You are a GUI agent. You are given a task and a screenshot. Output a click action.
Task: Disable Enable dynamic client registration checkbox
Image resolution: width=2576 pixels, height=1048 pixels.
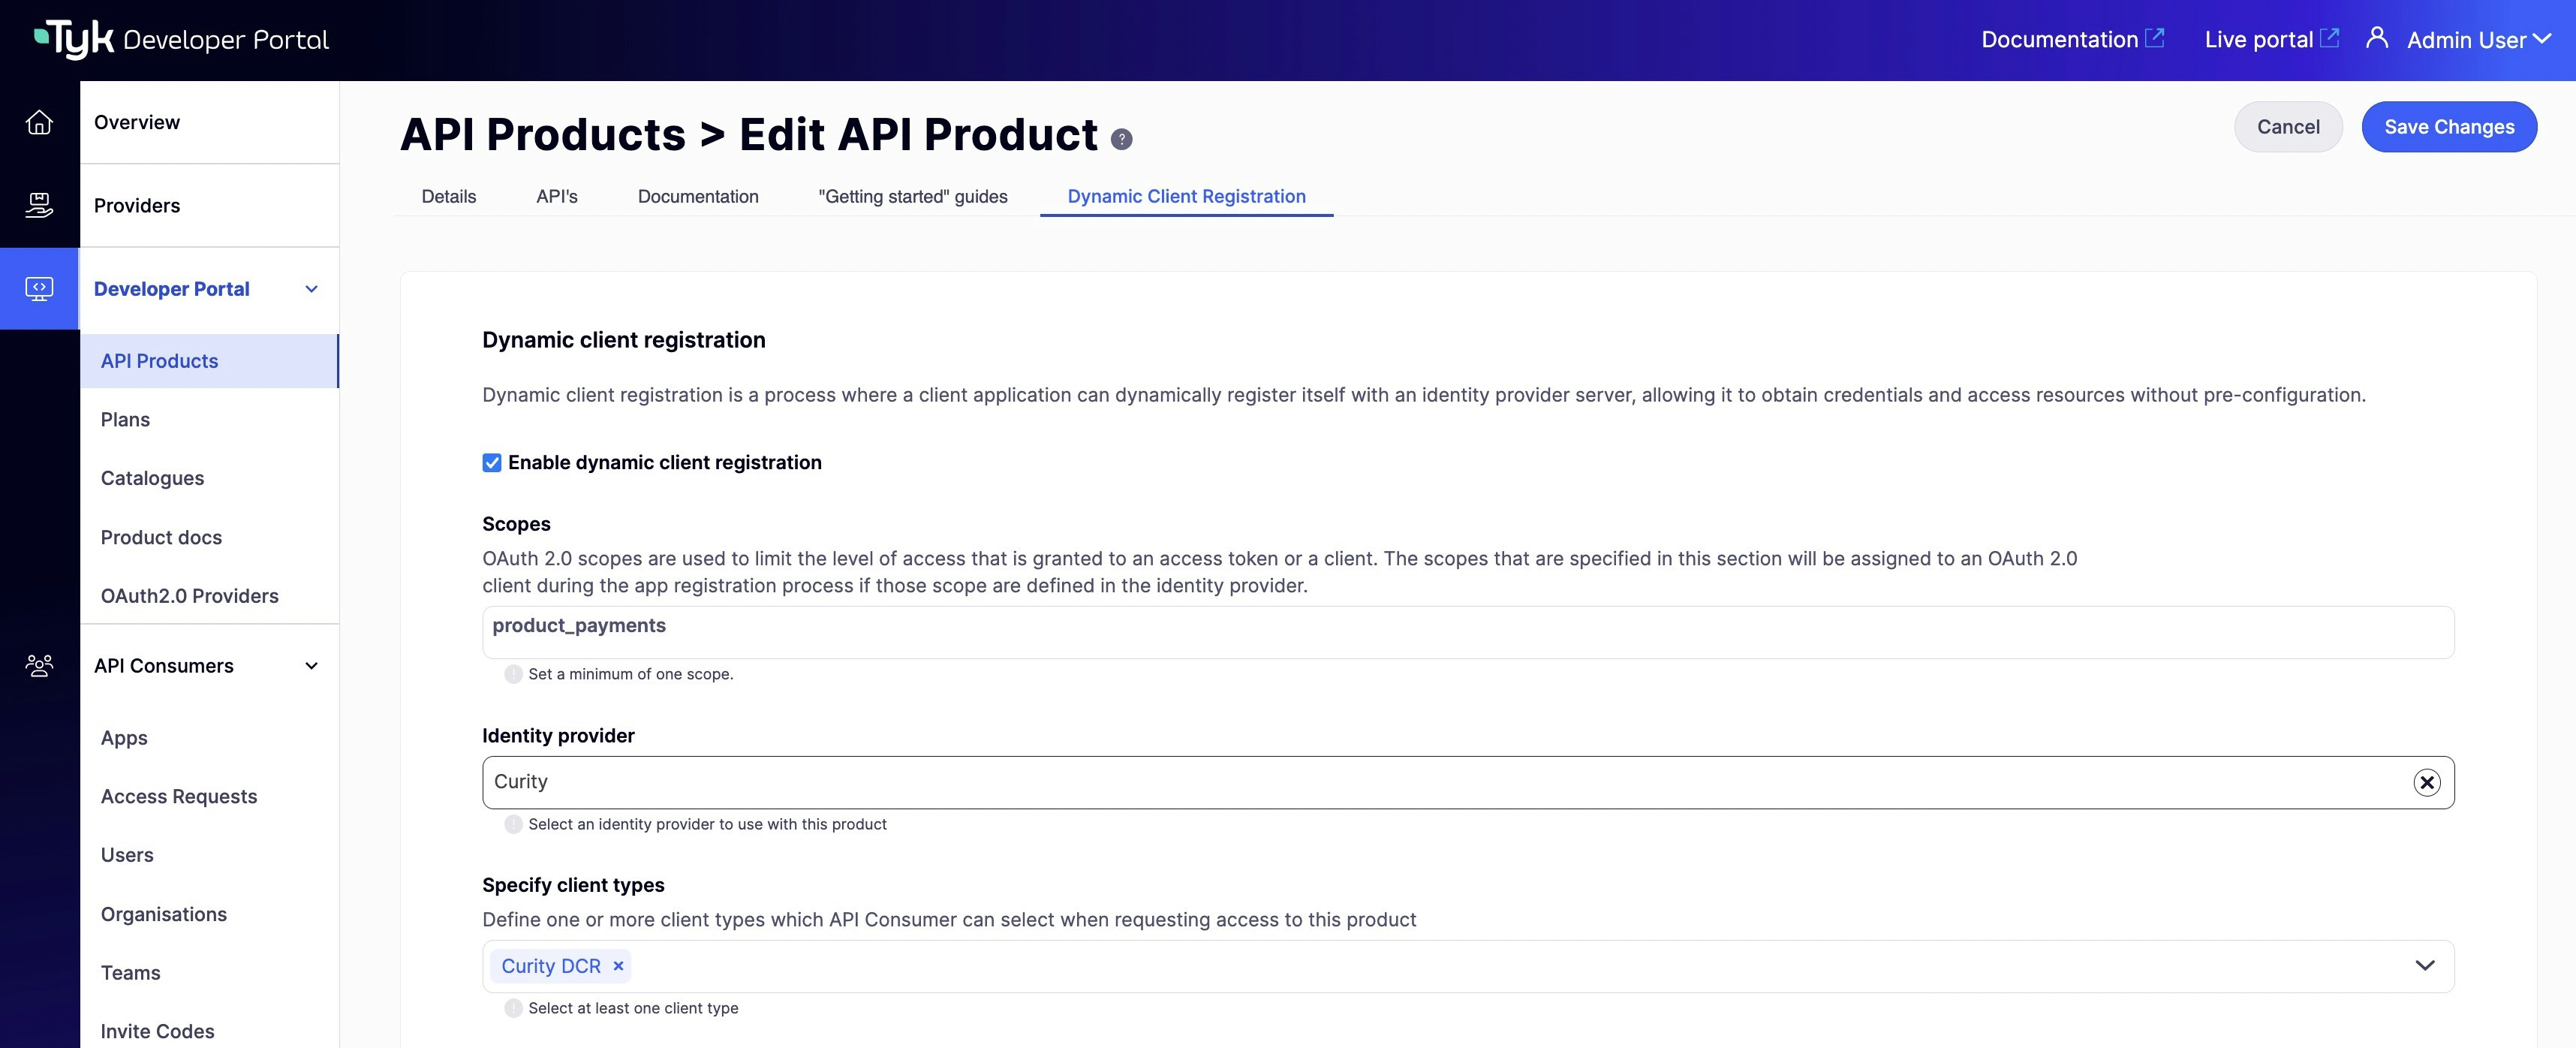point(491,462)
